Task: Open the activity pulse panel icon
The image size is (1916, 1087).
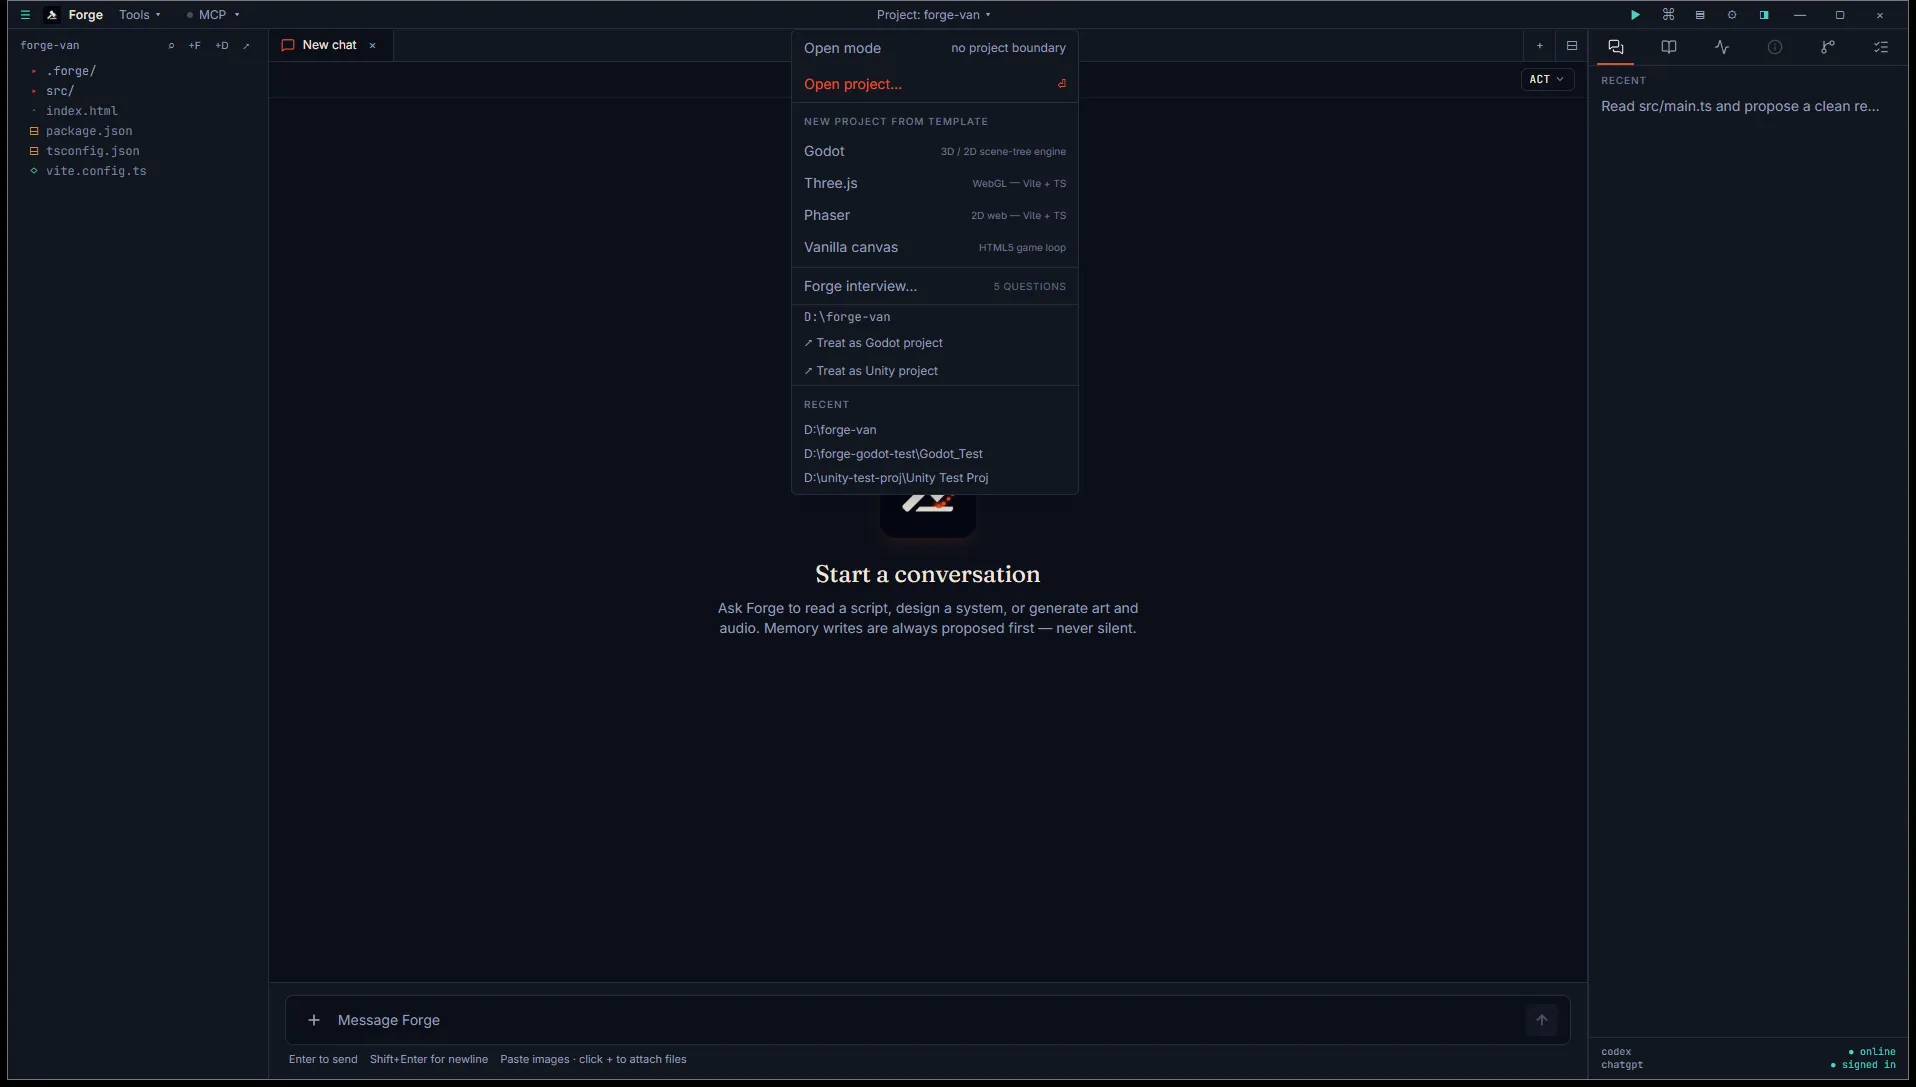Action: 1722,47
